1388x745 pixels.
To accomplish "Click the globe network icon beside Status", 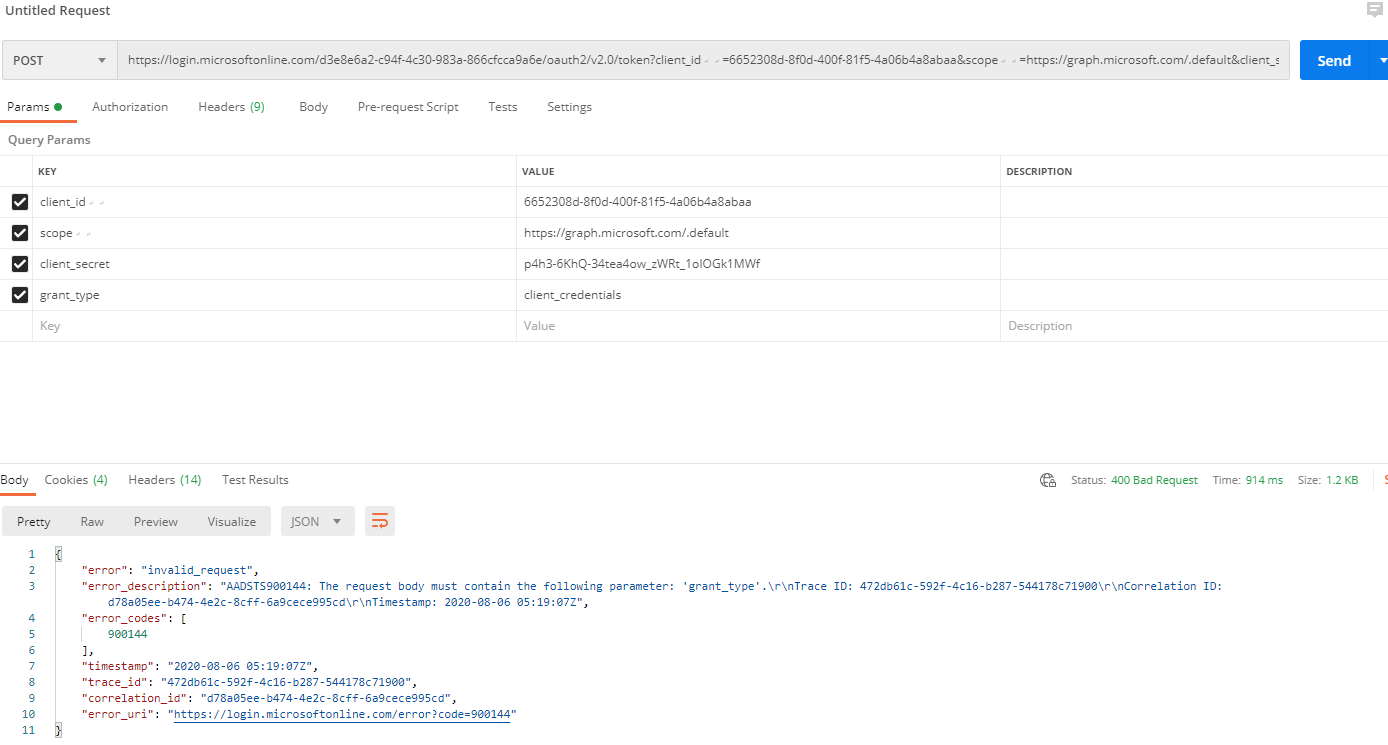I will (1048, 480).
